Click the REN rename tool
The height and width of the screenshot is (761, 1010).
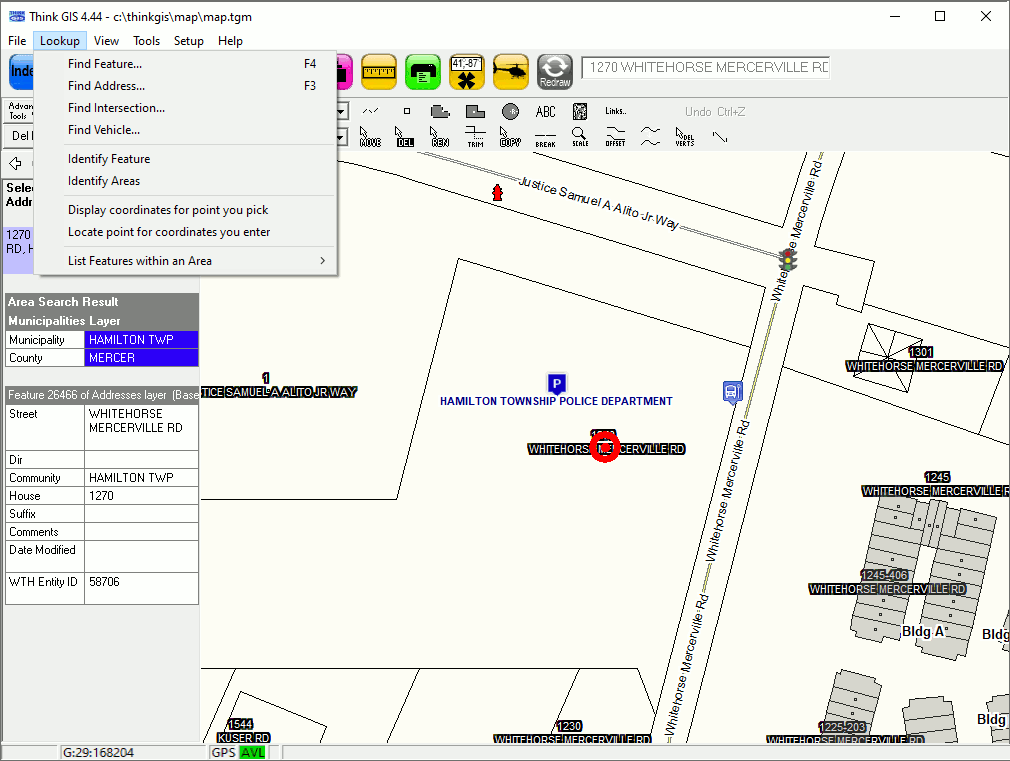point(440,137)
